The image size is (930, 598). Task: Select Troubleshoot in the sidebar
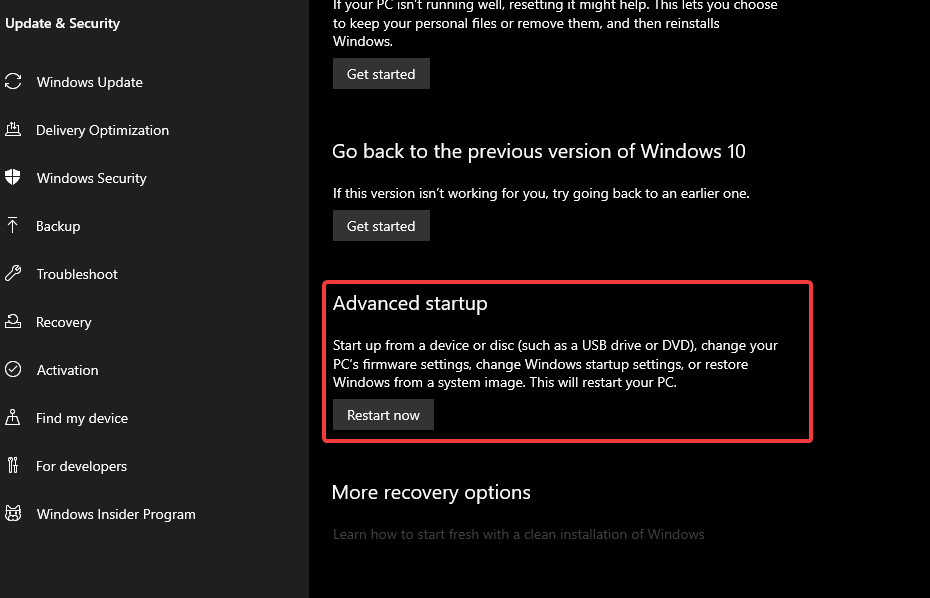pyautogui.click(x=77, y=274)
